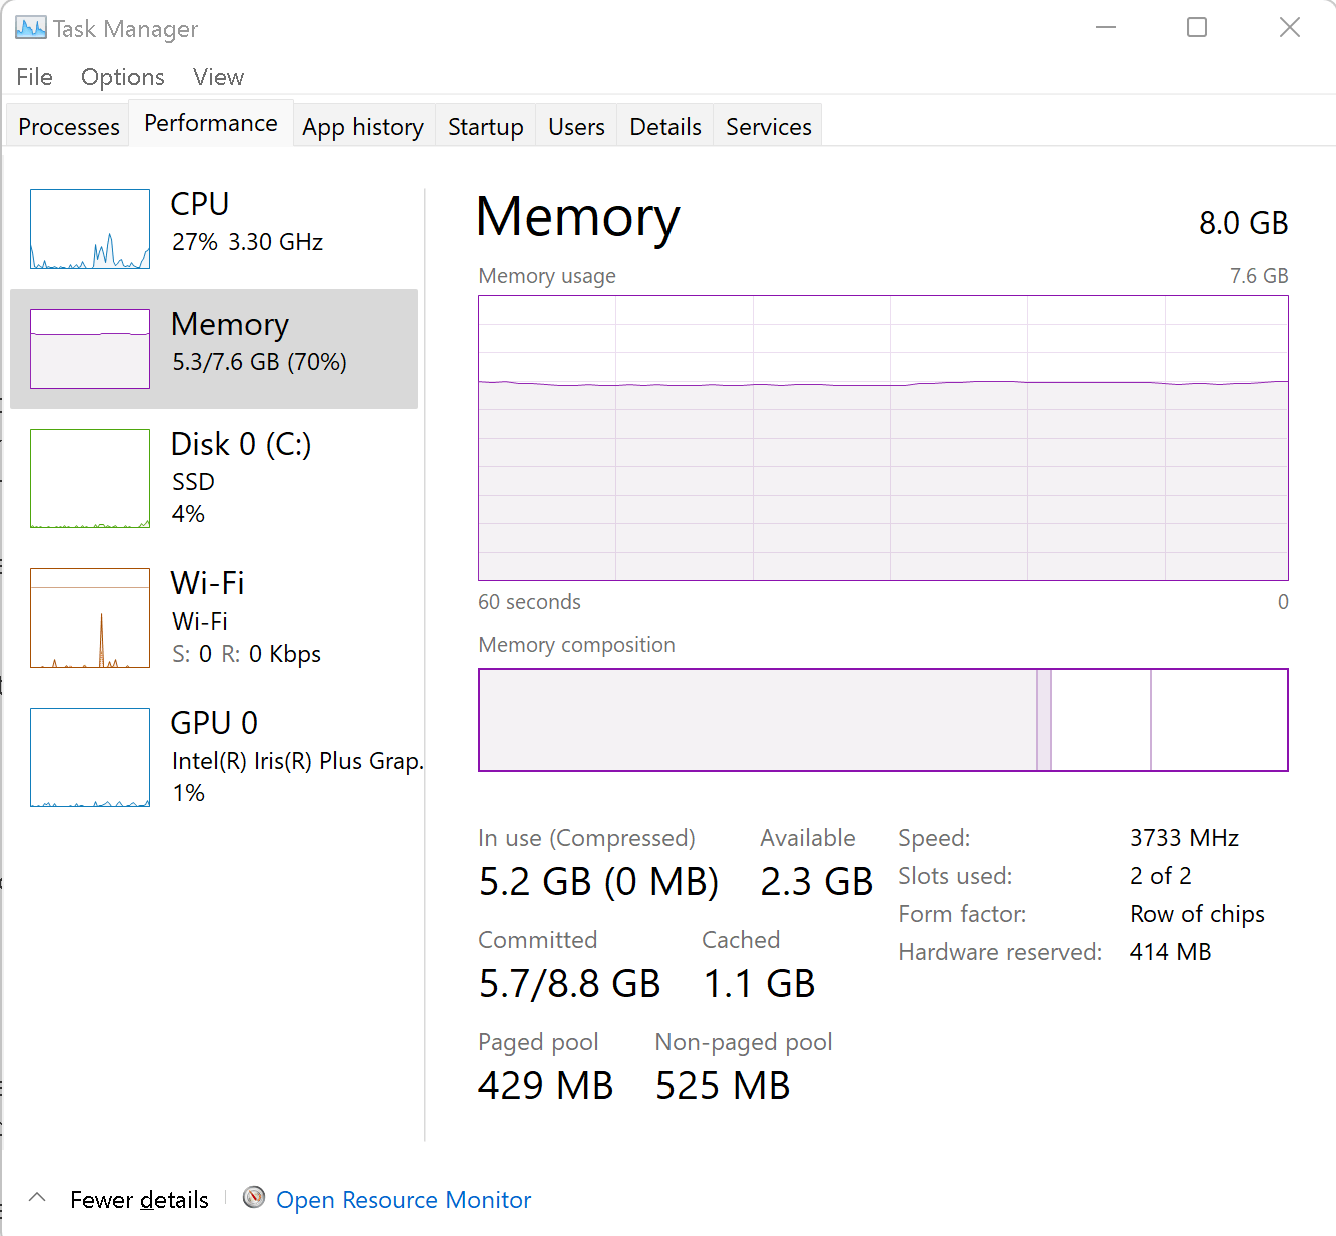Collapse view using the Fewer details chevron
1336x1236 pixels.
[x=37, y=1198]
